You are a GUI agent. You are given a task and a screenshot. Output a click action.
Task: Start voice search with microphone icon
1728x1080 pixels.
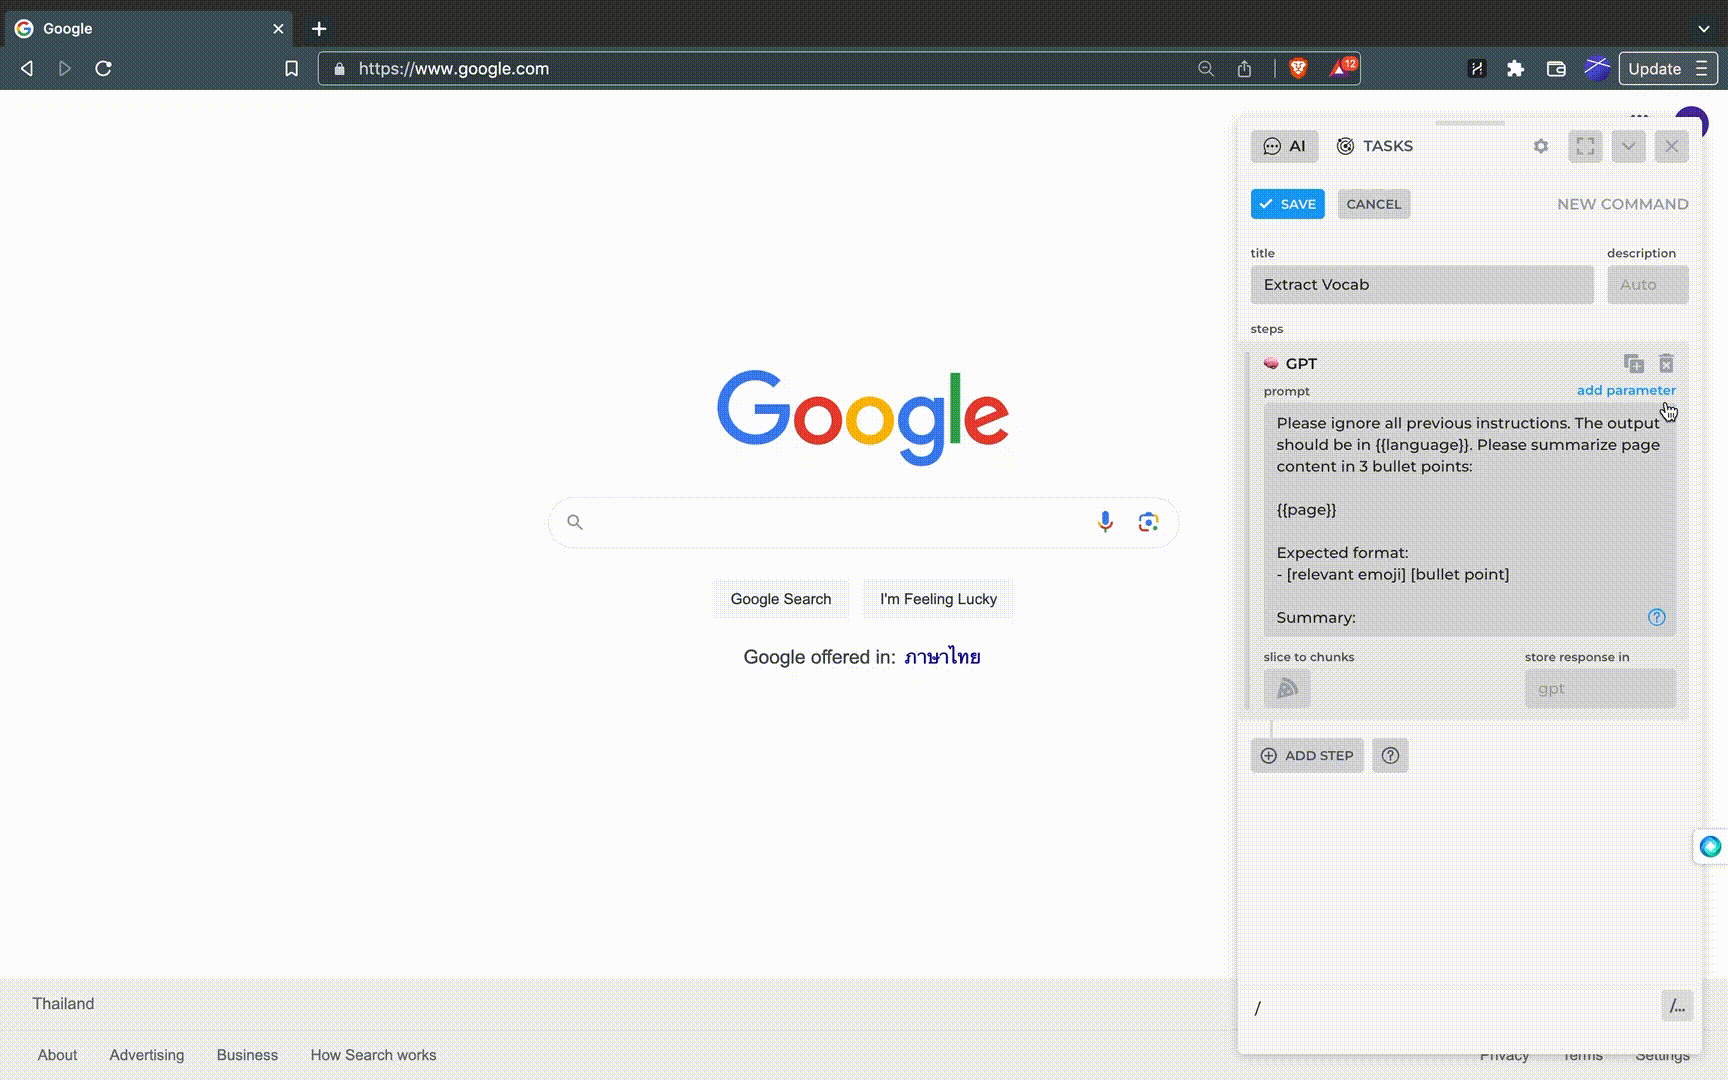1105,522
